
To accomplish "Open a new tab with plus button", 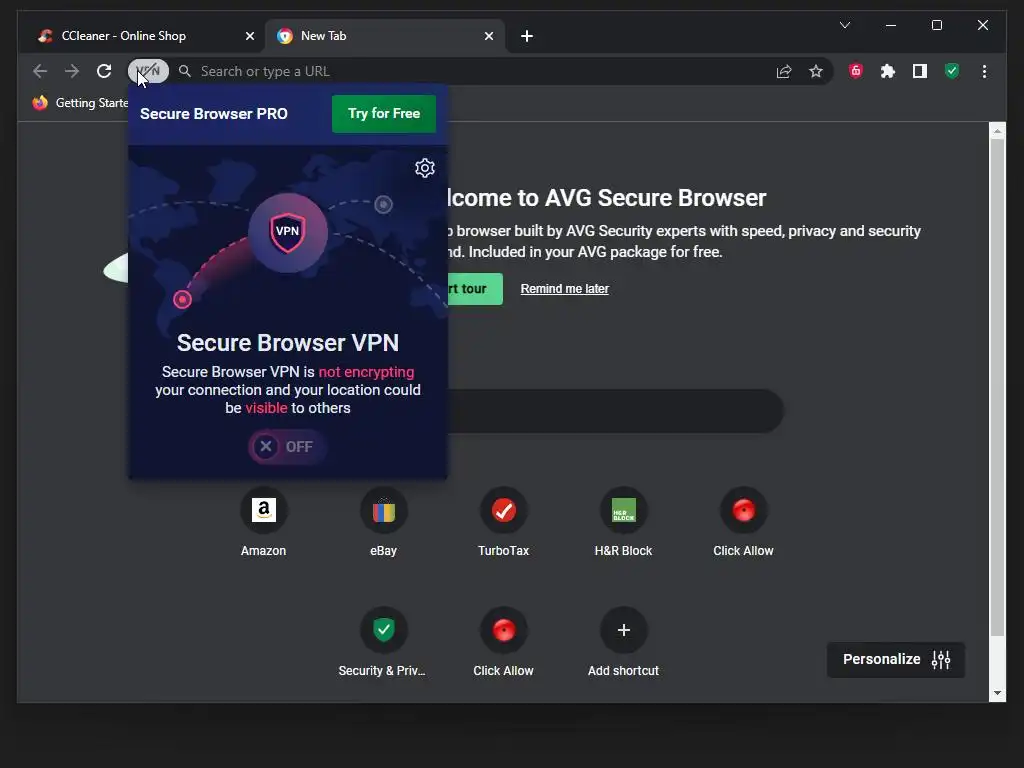I will 527,36.
